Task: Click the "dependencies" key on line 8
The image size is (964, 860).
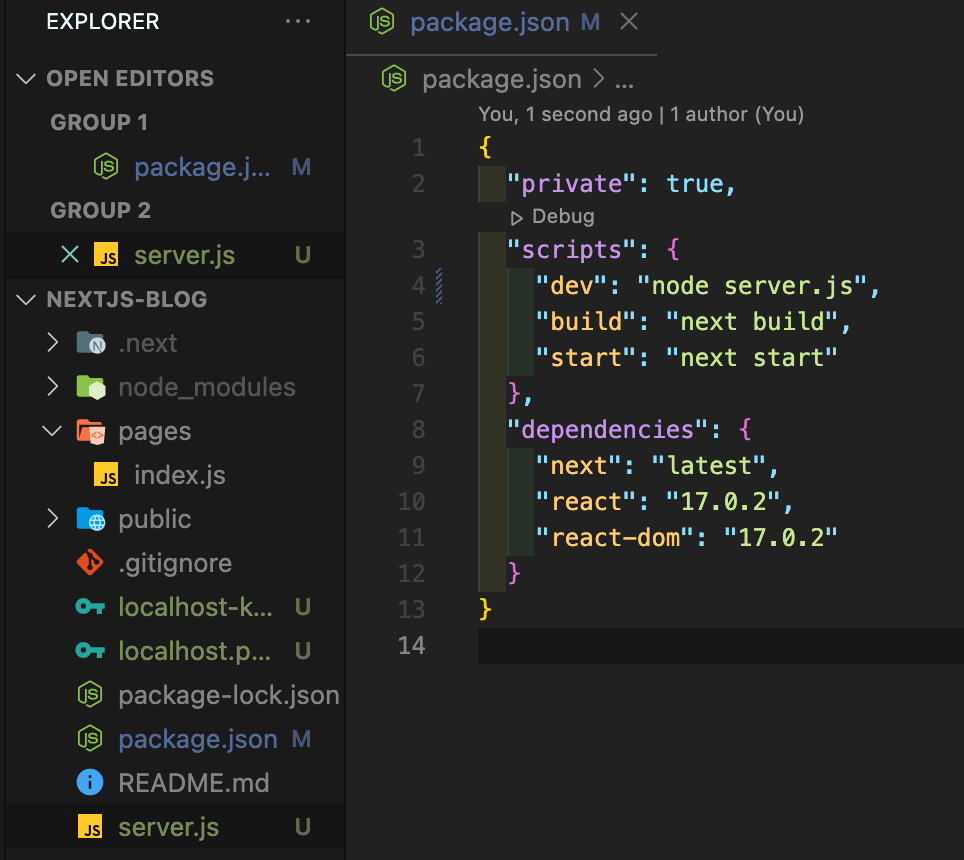Action: tap(607, 430)
